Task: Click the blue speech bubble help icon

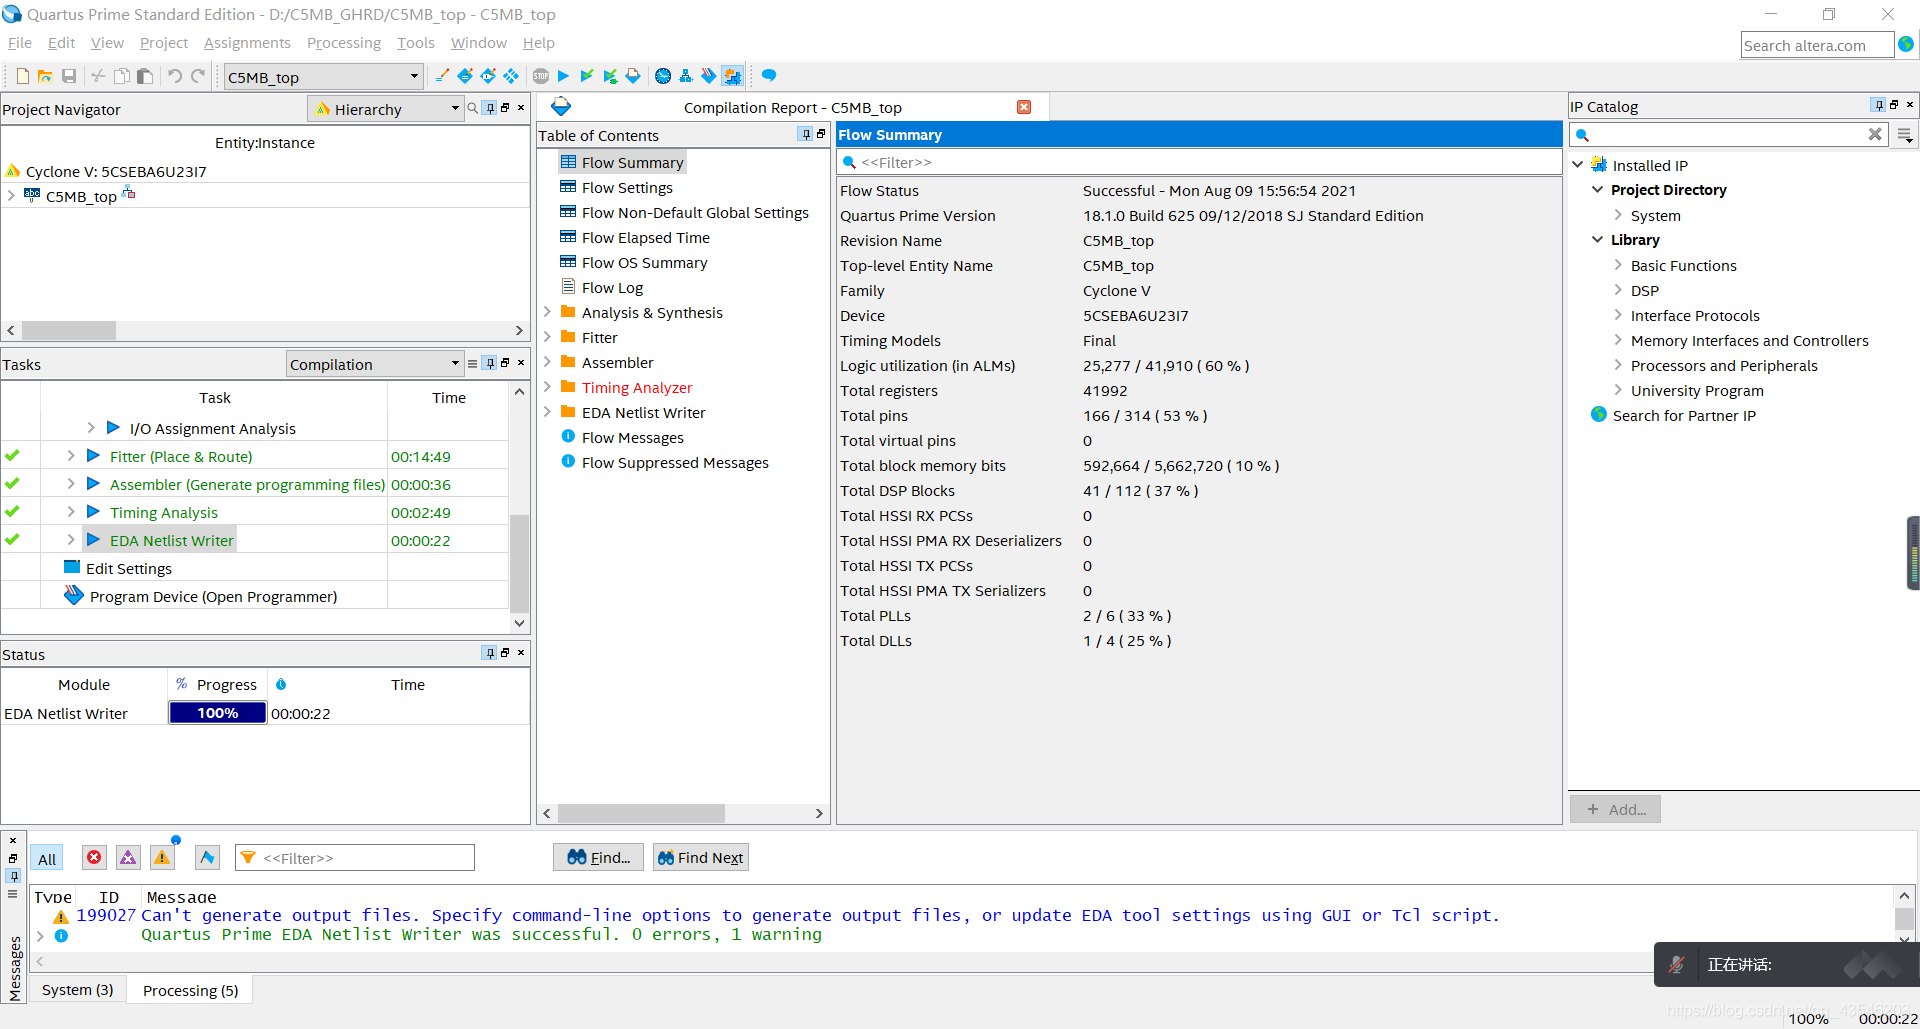Action: pos(769,76)
